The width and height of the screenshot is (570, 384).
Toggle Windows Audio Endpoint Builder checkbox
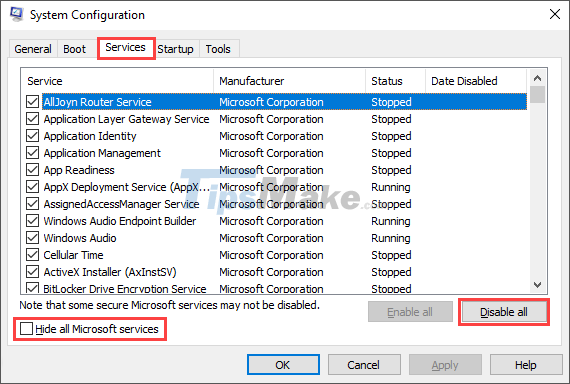(32, 221)
